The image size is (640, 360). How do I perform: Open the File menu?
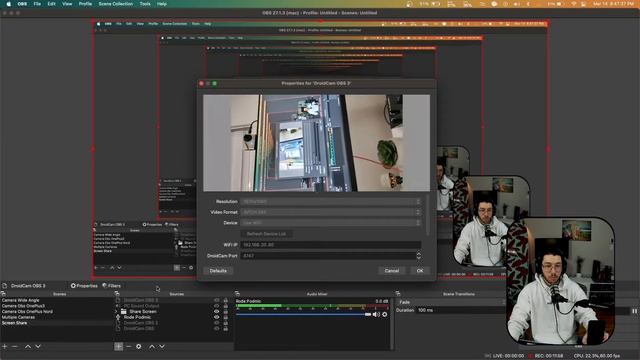click(x=37, y=4)
